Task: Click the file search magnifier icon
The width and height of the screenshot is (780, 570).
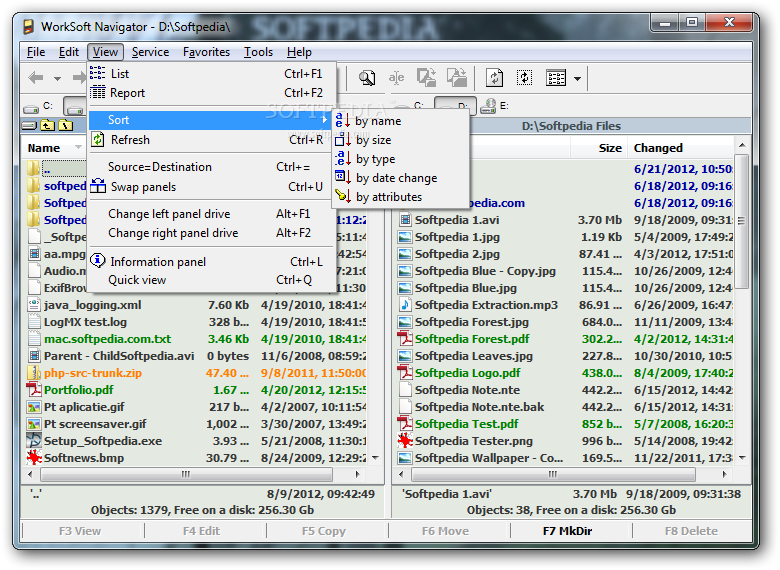Action: 367,78
